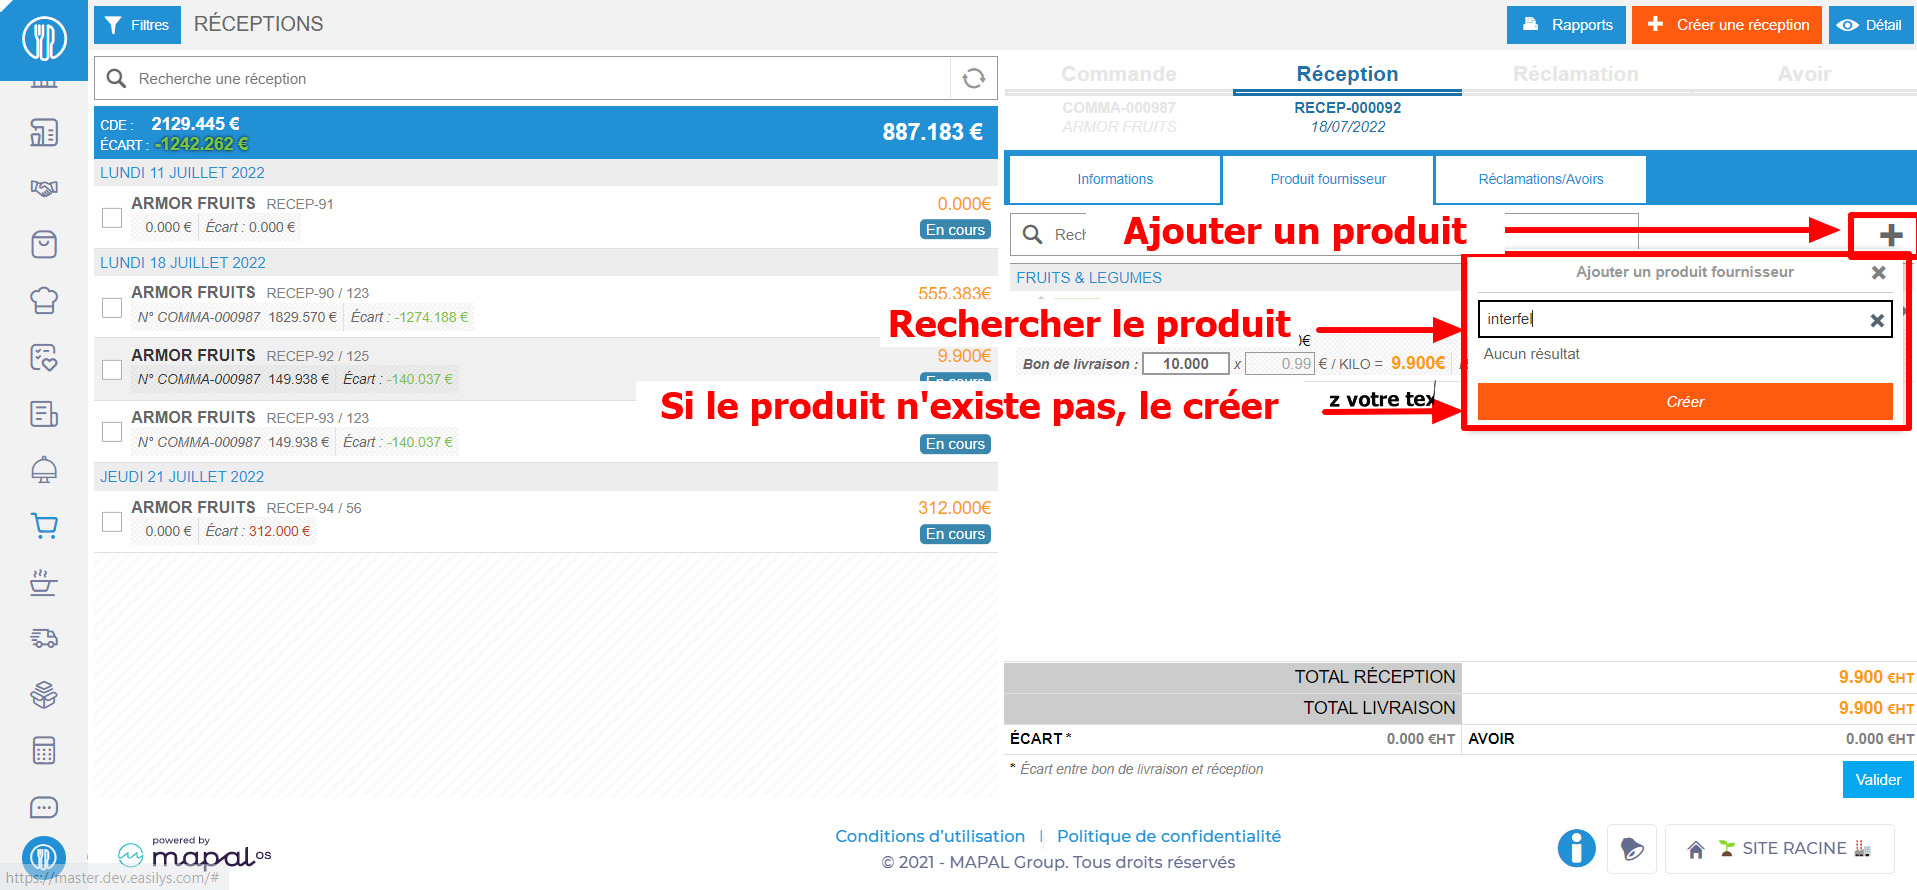
Task: Open the Filtres panel
Action: [x=137, y=25]
